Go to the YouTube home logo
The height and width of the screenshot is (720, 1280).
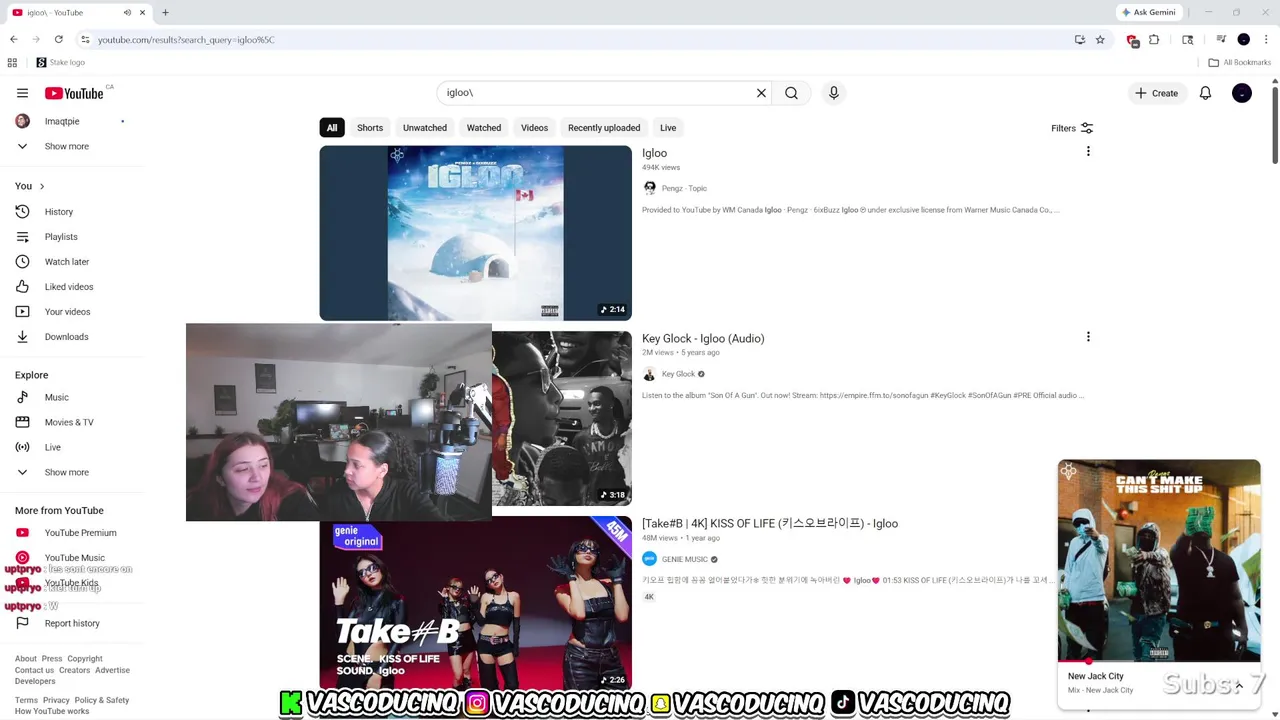tap(74, 93)
